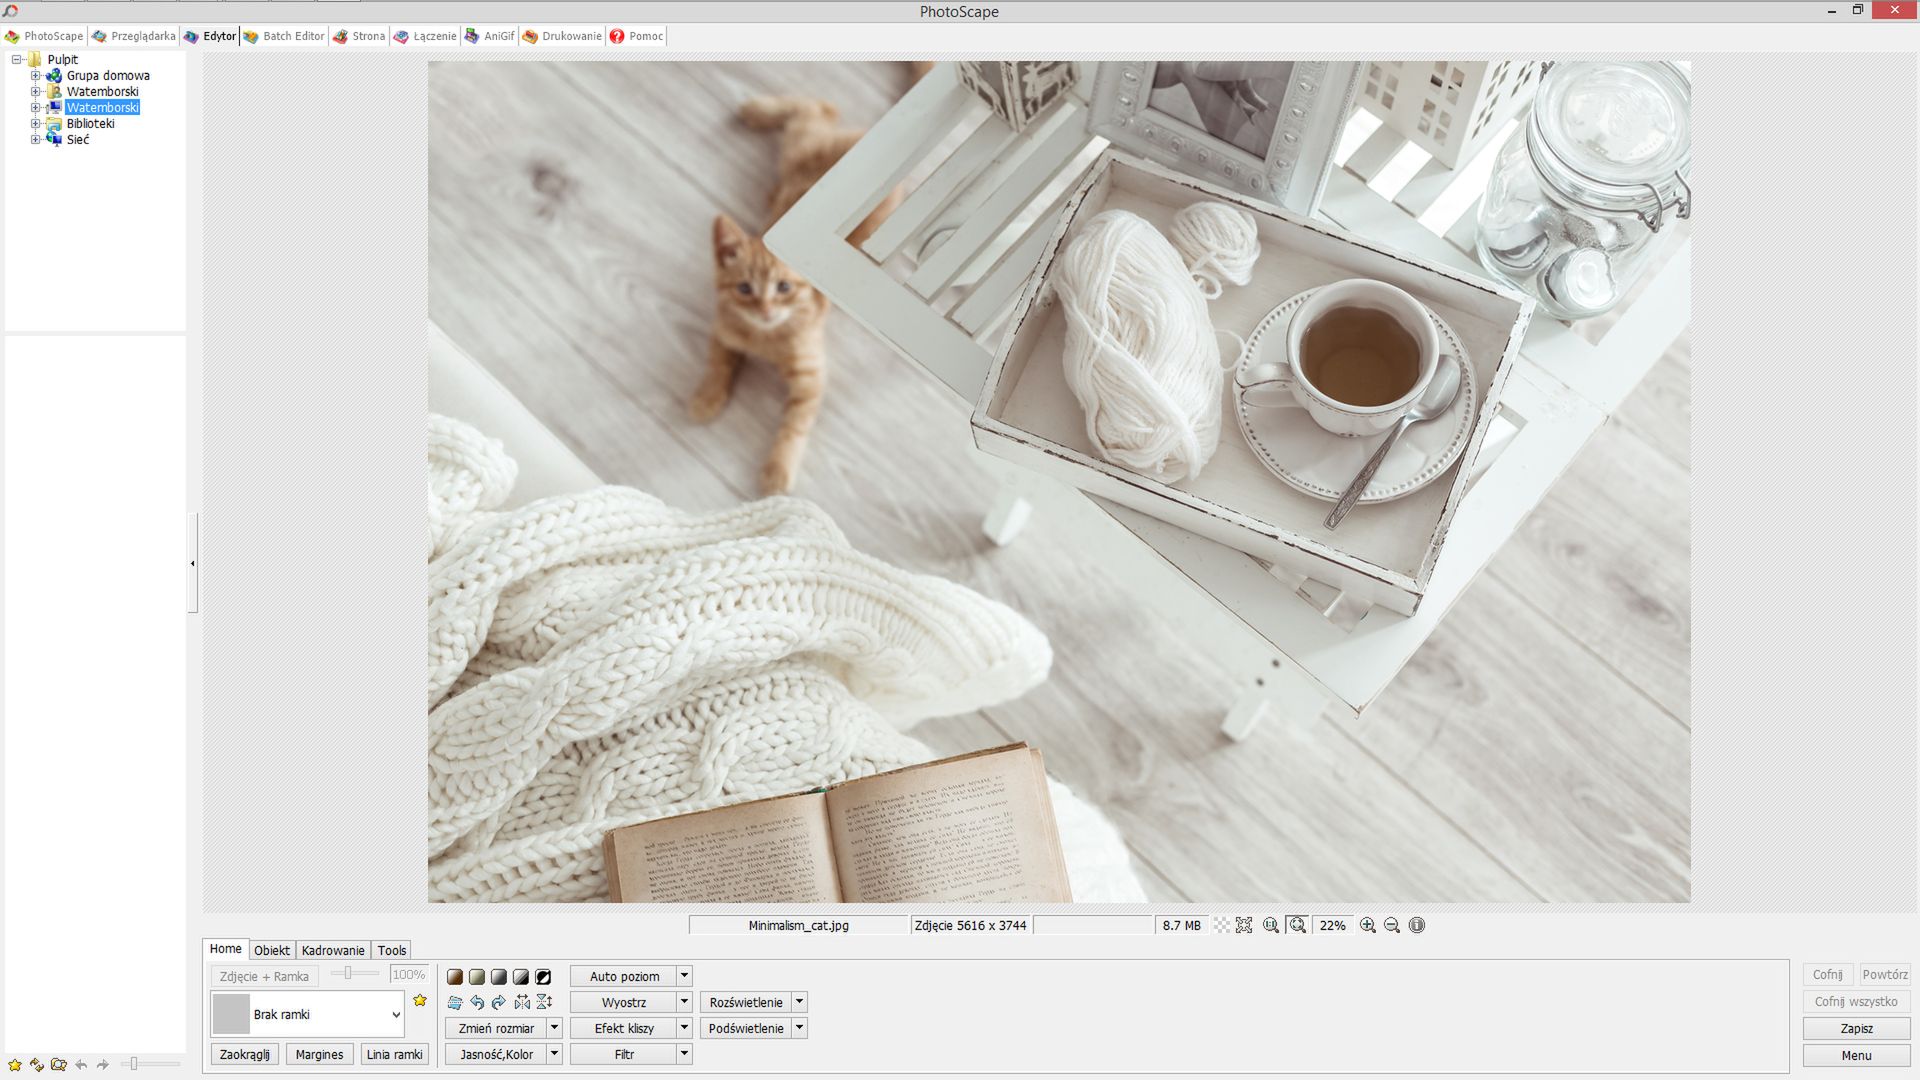Image resolution: width=1920 pixels, height=1080 pixels.
Task: Collapse the left folder panel with the arrow handle
Action: point(193,563)
